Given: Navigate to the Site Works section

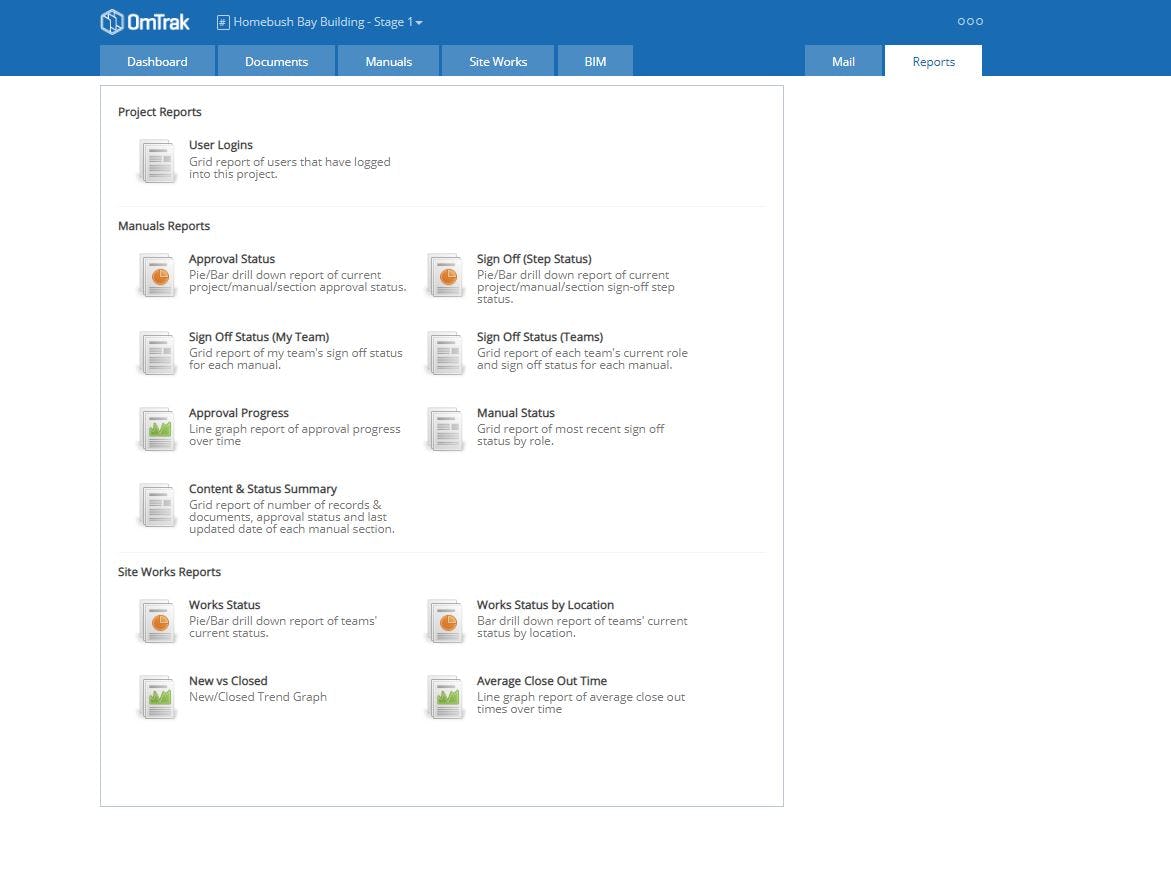Looking at the screenshot, I should [x=497, y=61].
